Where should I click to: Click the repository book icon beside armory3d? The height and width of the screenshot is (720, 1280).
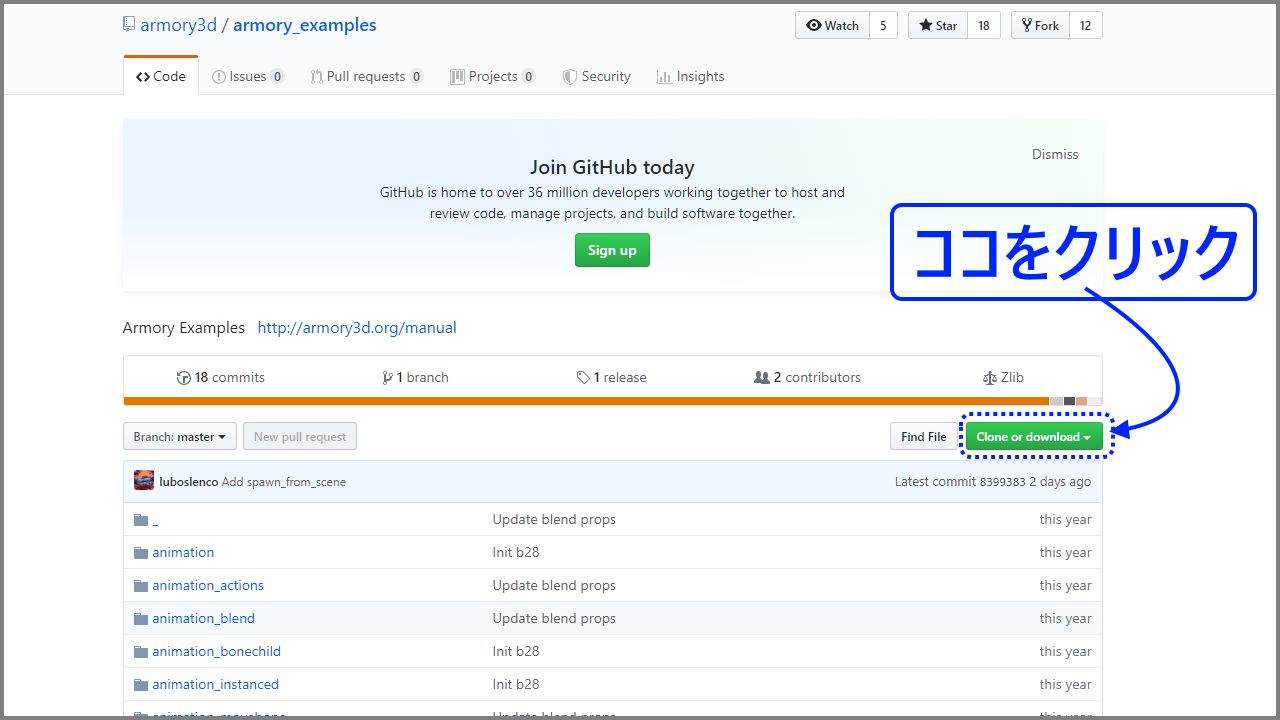click(129, 23)
